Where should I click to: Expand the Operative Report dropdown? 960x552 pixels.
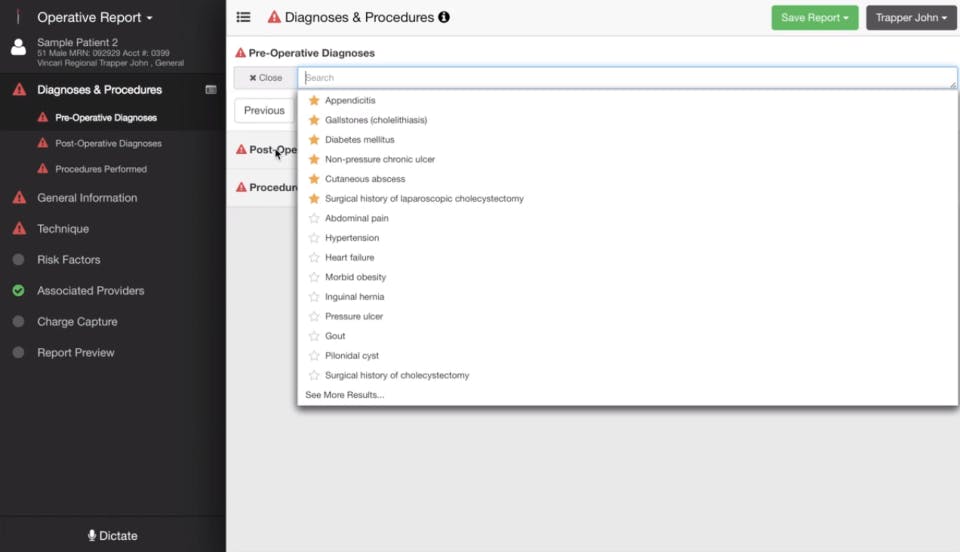click(x=95, y=17)
